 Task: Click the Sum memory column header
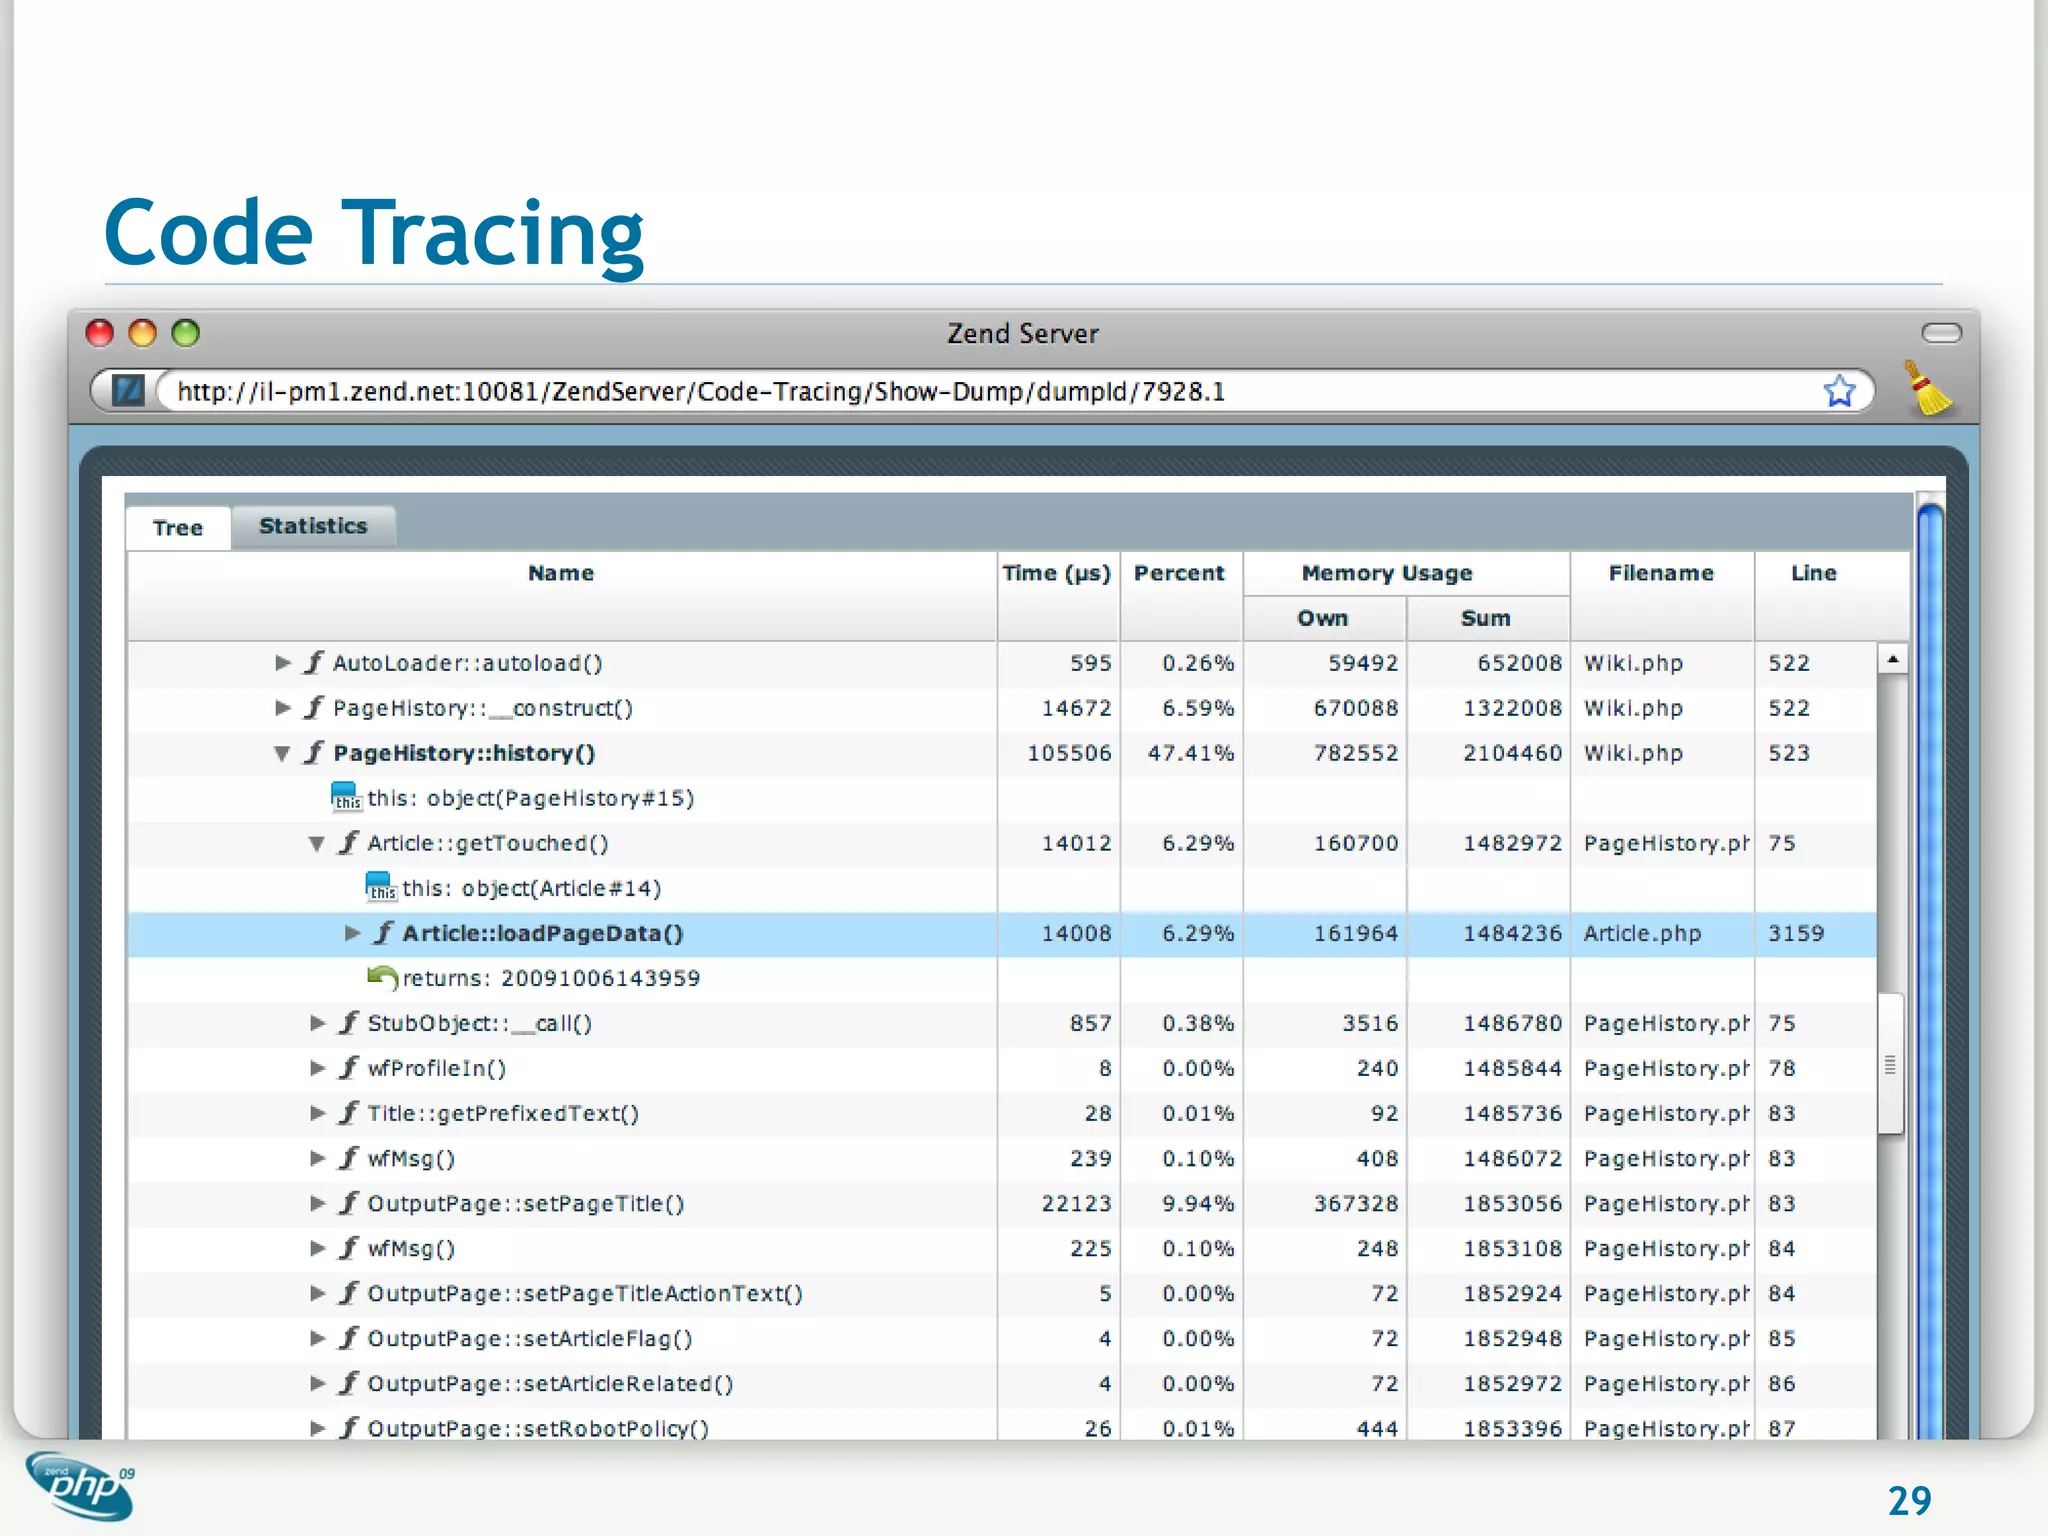click(x=1486, y=618)
